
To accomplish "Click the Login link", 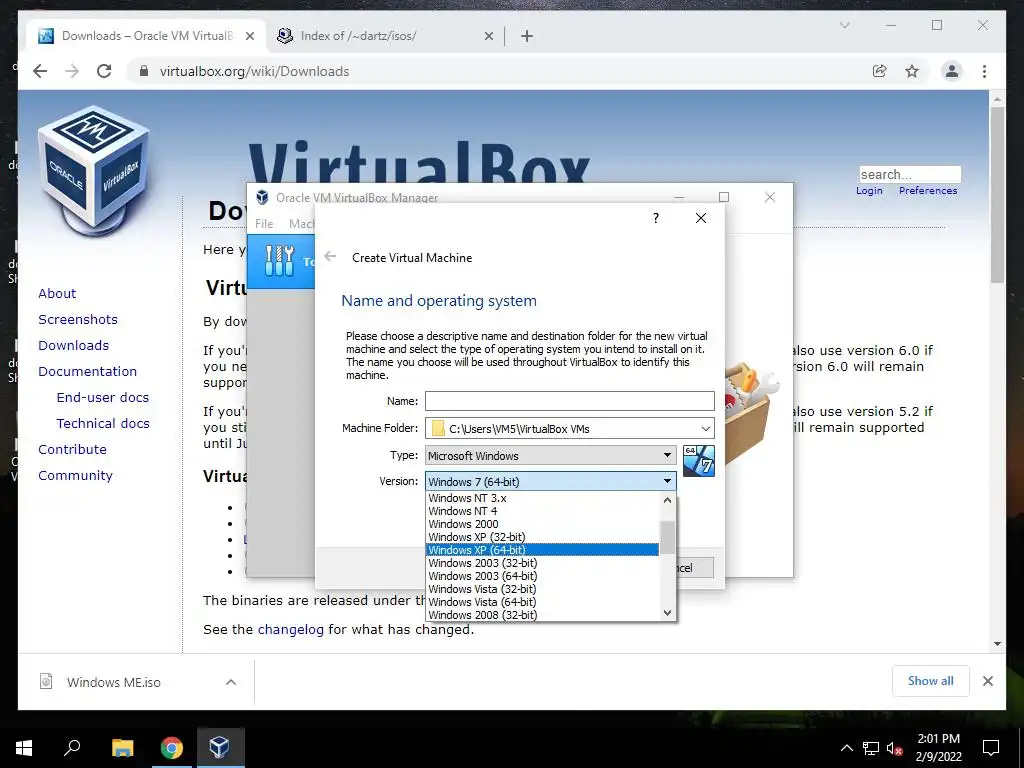I will coord(869,191).
